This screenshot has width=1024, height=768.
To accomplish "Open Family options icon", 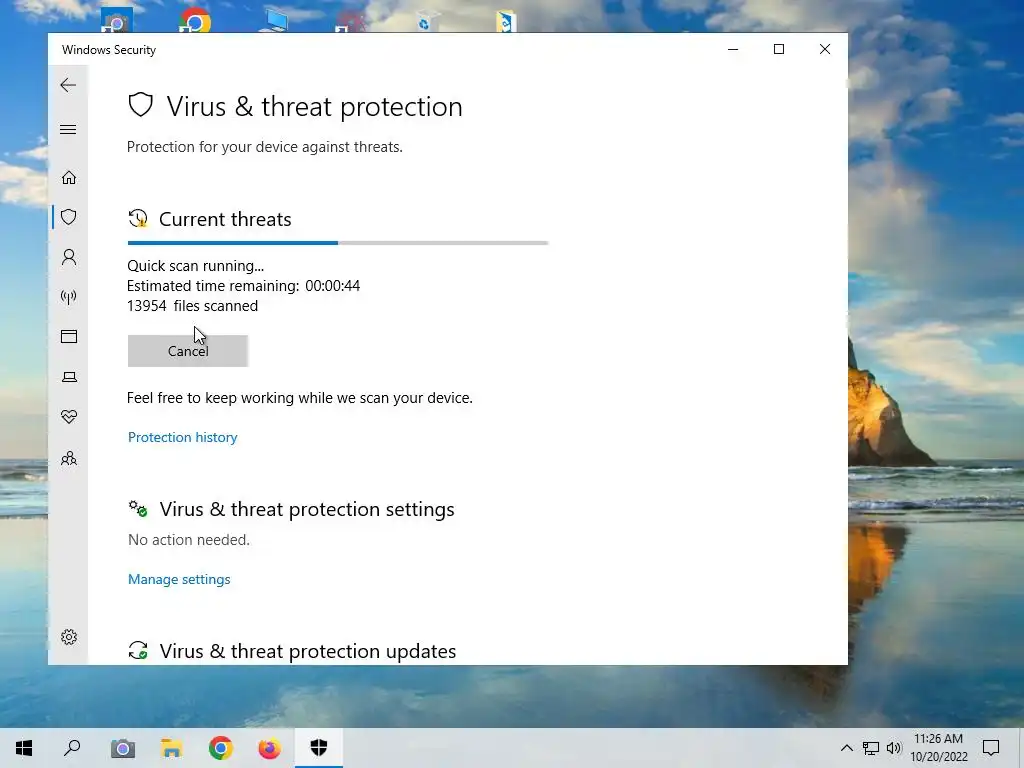I will (69, 458).
